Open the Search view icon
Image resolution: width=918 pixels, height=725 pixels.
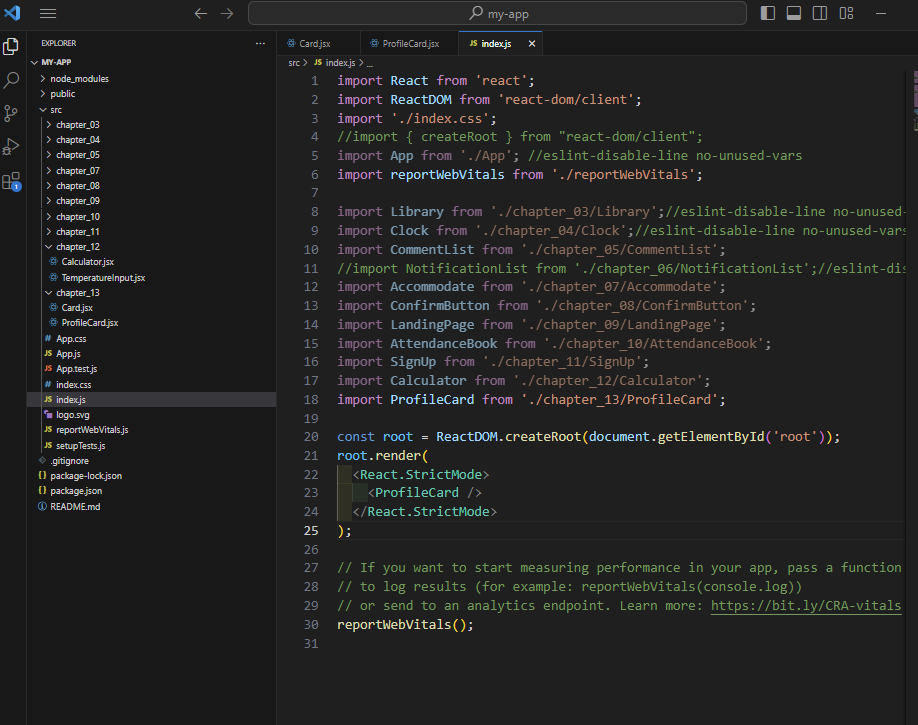click(12, 80)
